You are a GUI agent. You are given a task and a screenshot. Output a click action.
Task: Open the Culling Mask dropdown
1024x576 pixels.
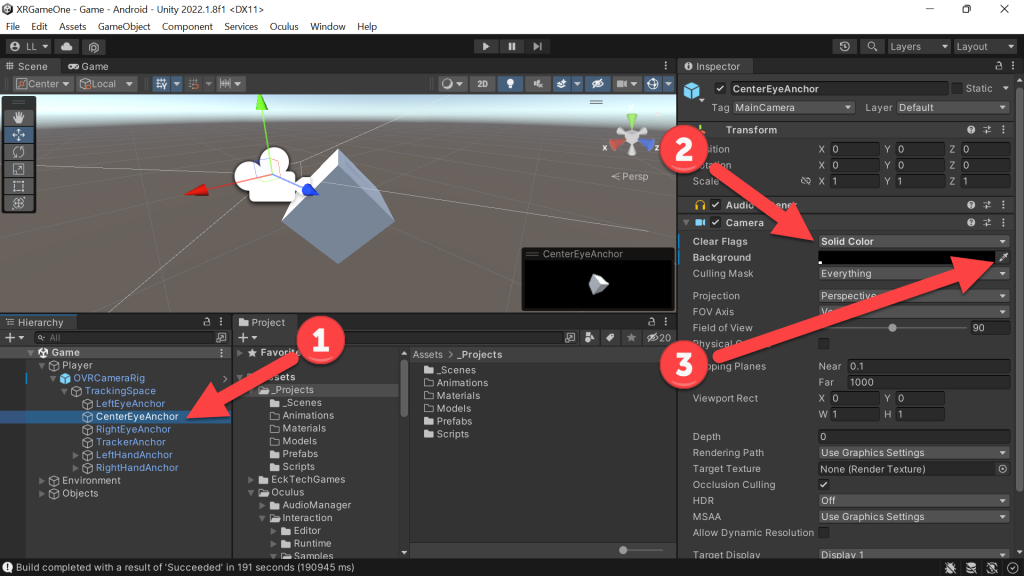pyautogui.click(x=914, y=274)
